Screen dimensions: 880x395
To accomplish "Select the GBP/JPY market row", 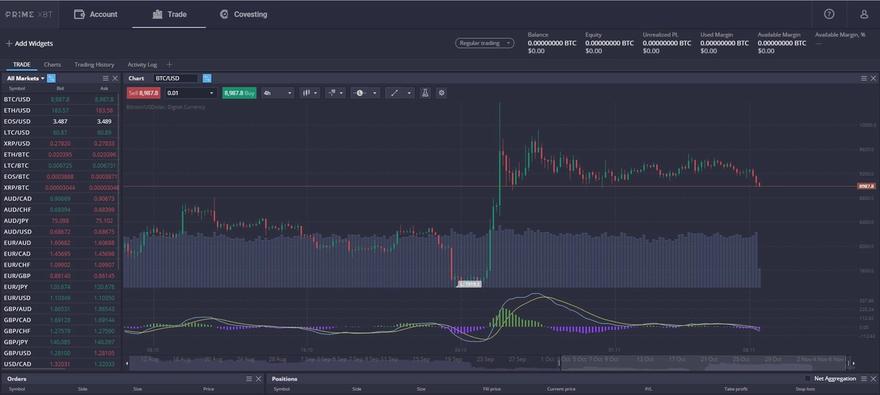I will [61, 342].
